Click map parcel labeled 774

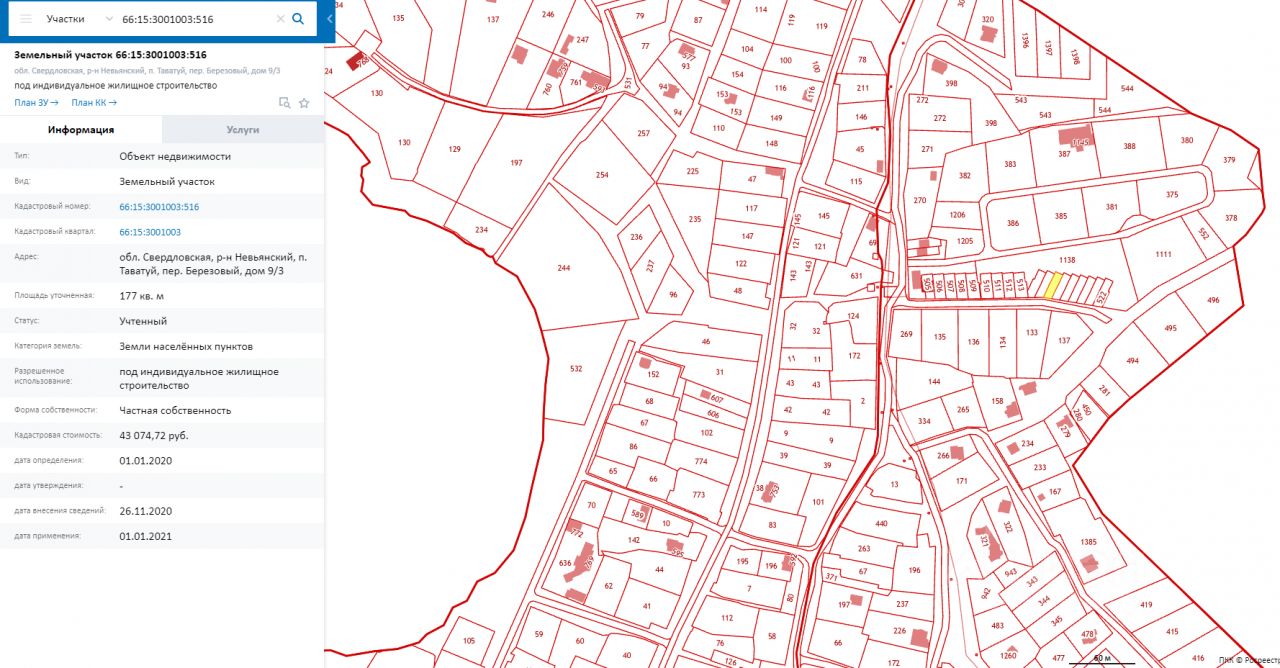click(x=700, y=462)
